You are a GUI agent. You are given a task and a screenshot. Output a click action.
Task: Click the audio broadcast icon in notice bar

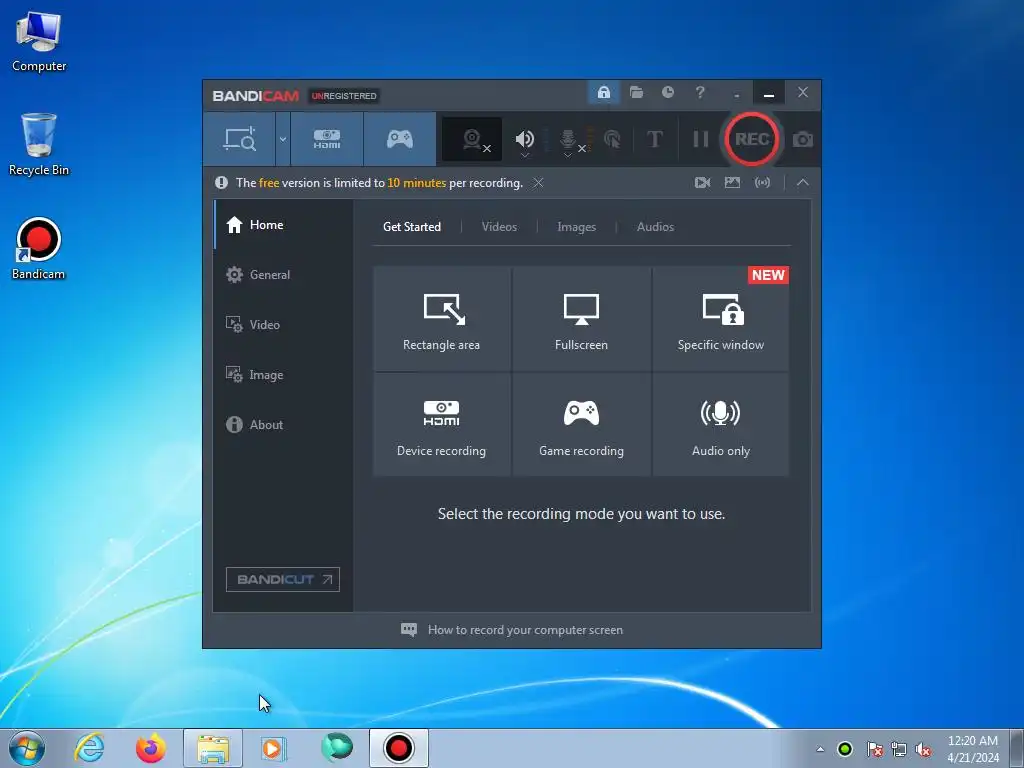click(x=762, y=183)
